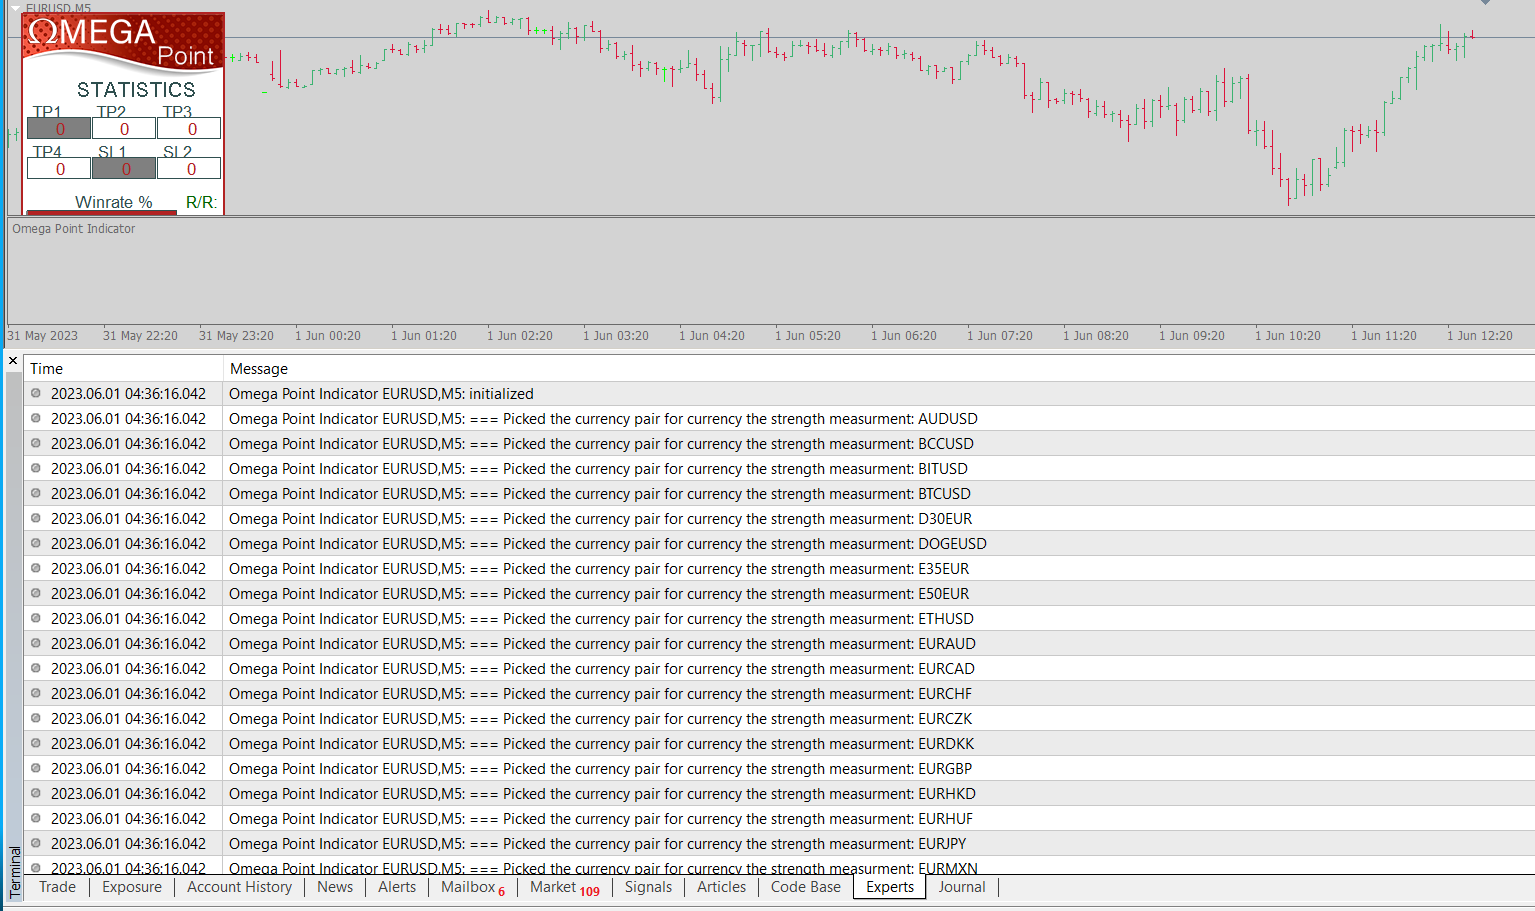Select the log row for E35EUR
This screenshot has width=1535, height=911.
coord(780,569)
